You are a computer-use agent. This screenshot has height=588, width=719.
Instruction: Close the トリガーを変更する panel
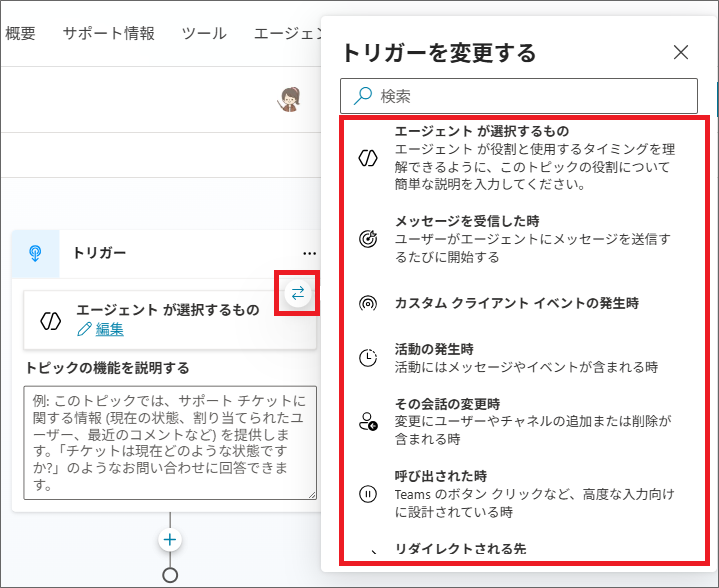[x=681, y=52]
